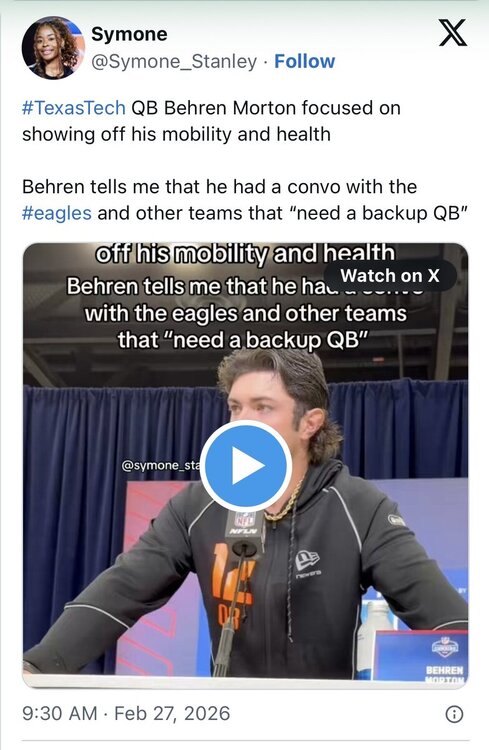Click the @symone_sta watermark on video

[161, 465]
